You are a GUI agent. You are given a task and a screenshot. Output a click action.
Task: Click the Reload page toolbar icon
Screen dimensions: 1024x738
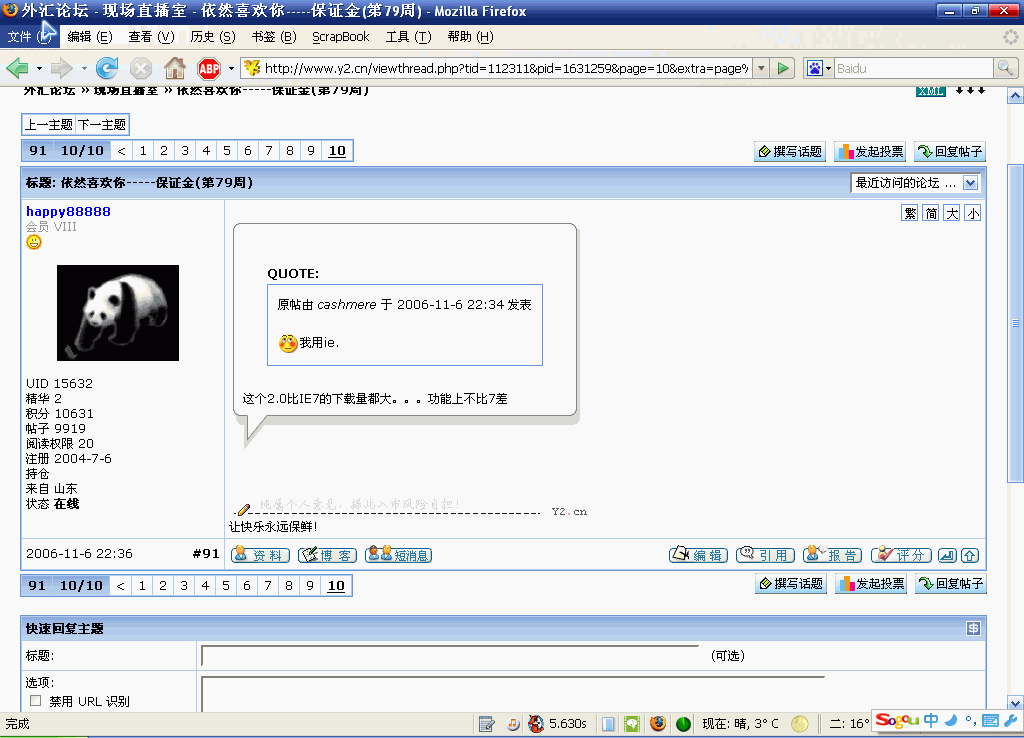107,68
